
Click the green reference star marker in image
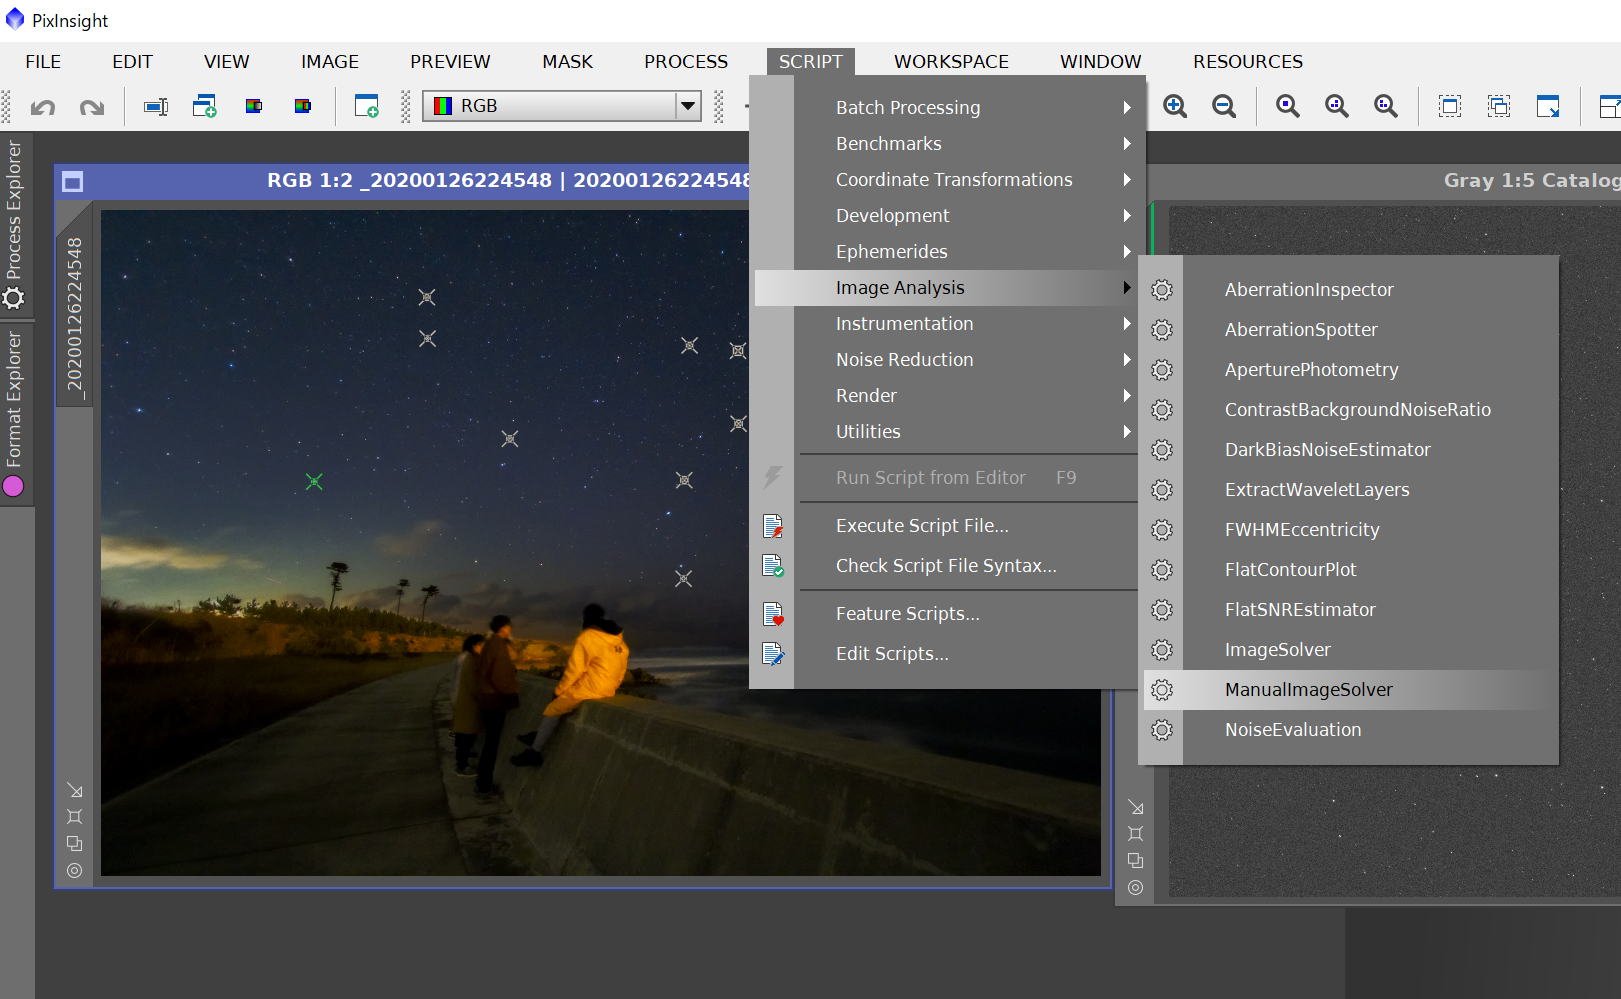pos(314,482)
